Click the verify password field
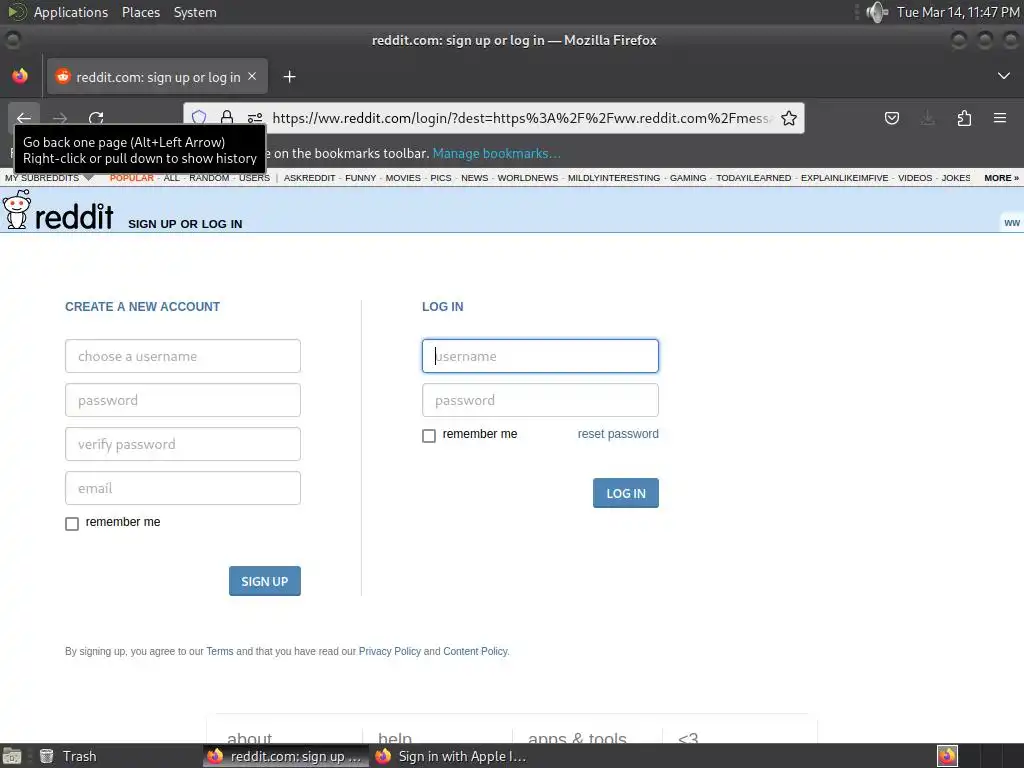The width and height of the screenshot is (1024, 768). pos(183,444)
